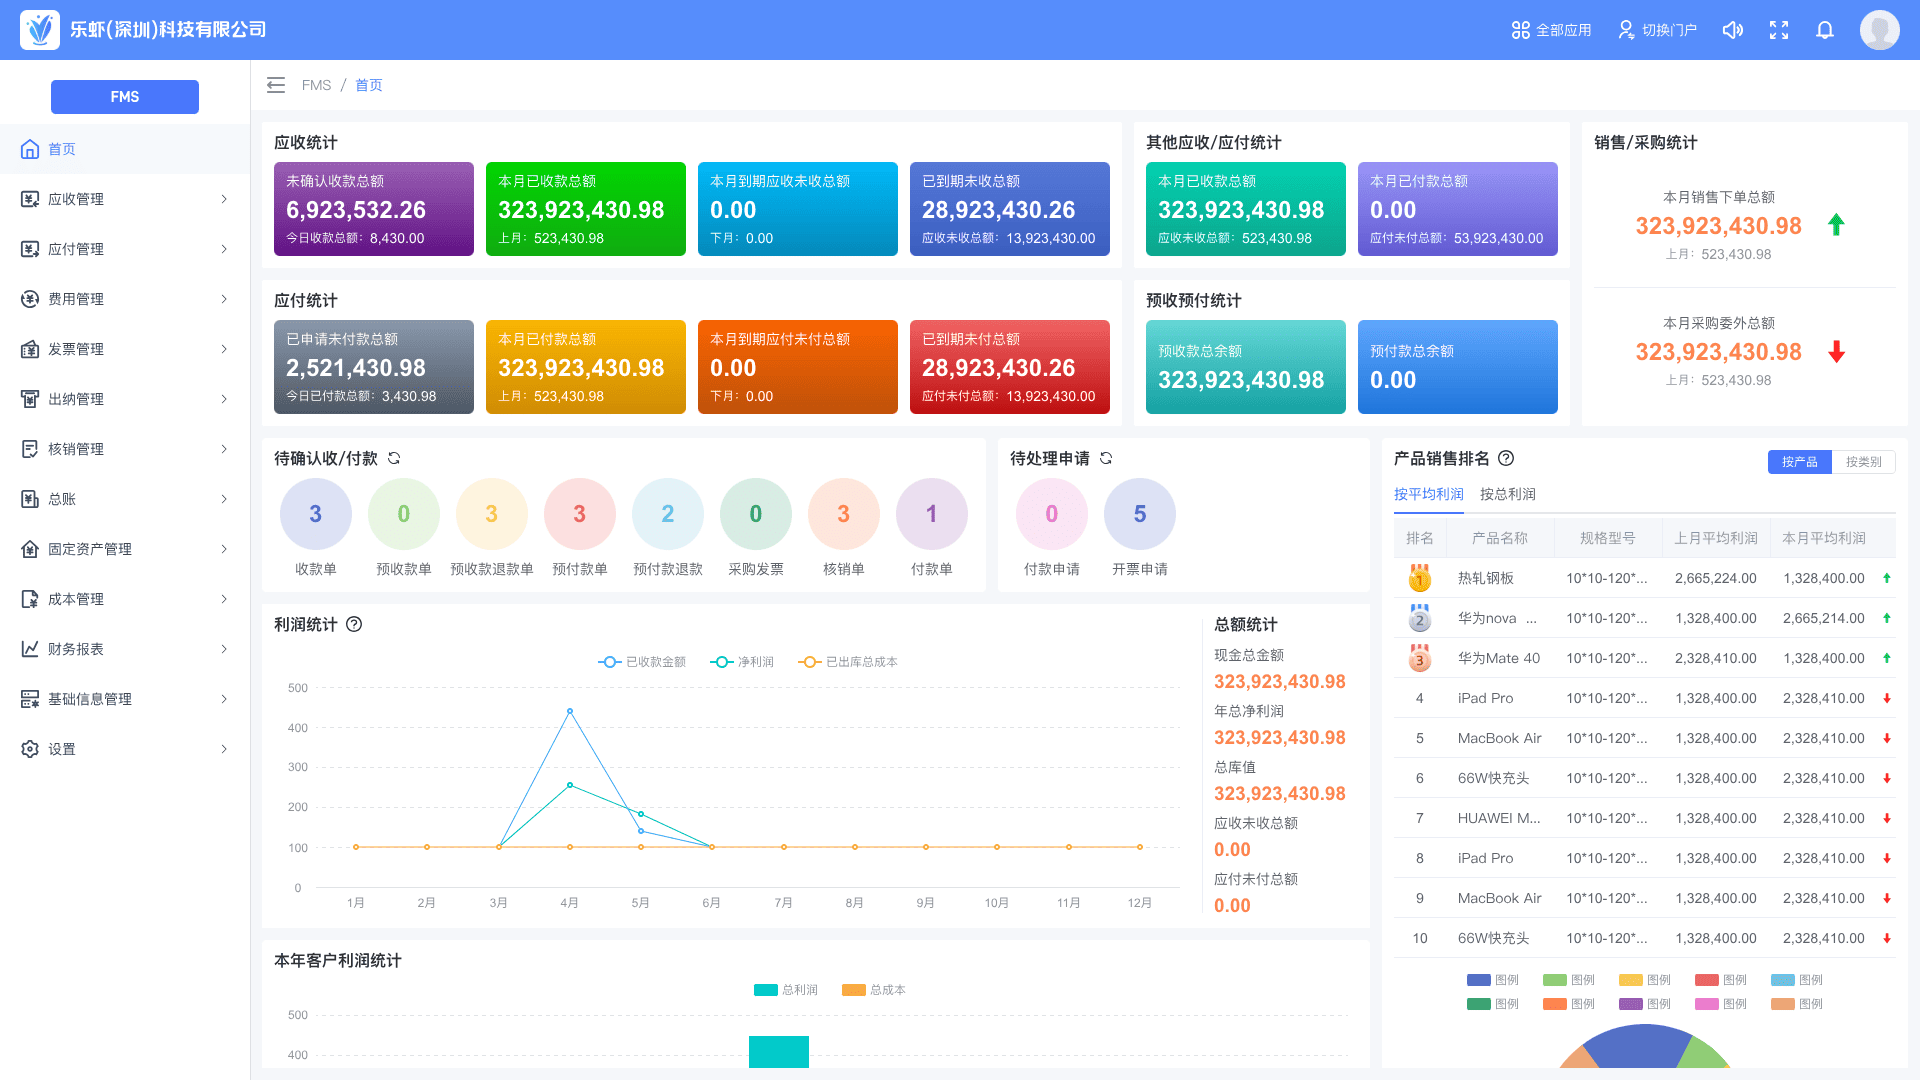Click help icon beside 利润统计
Viewport: 1920px width, 1080px height.
(354, 624)
